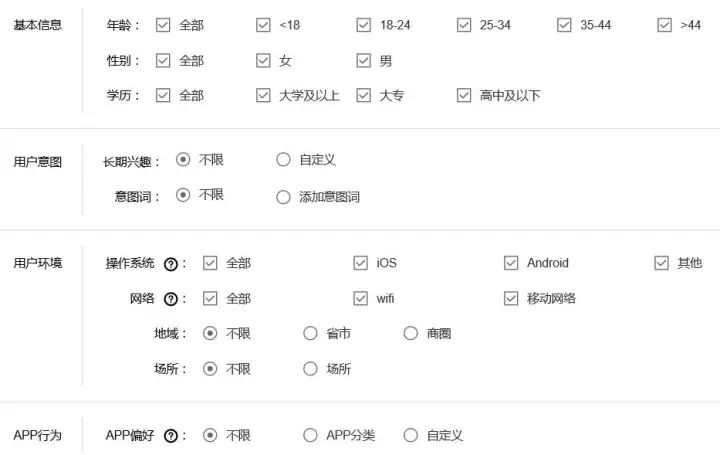Toggle the 大学及以上 education checkbox

point(263,96)
